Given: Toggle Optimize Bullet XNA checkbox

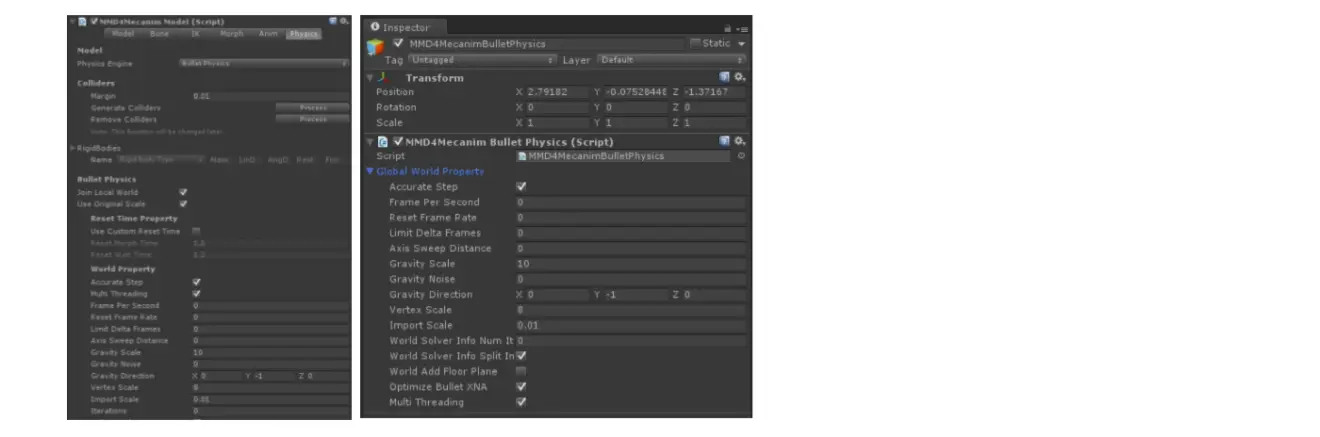Looking at the screenshot, I should (x=521, y=387).
